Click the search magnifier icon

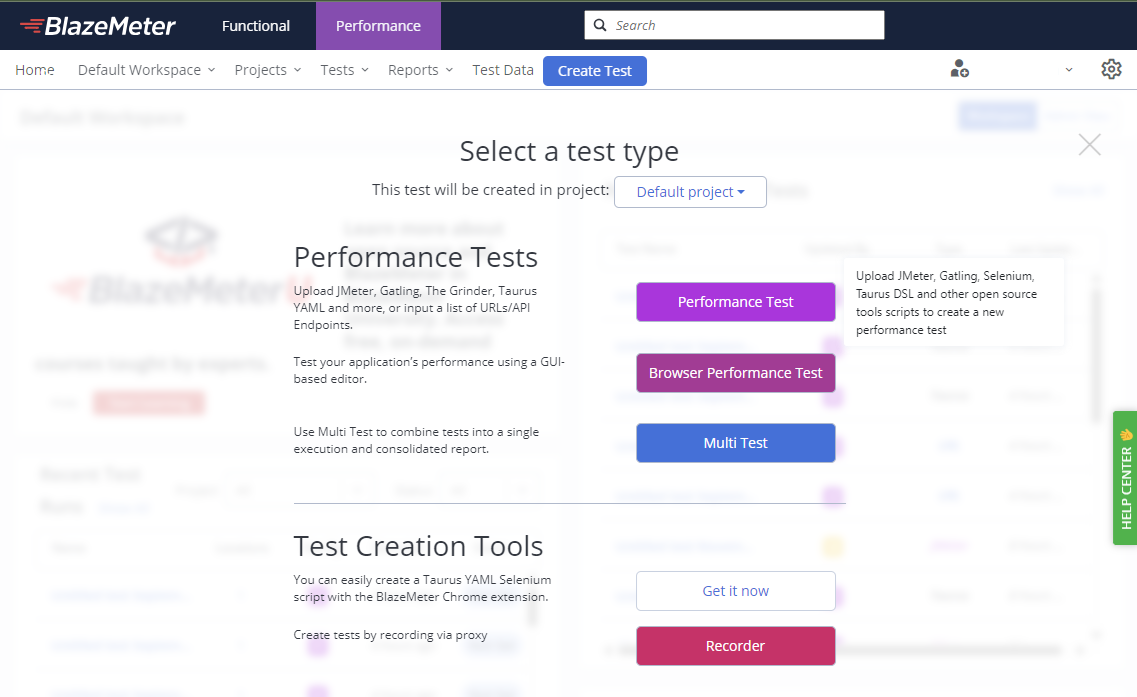600,25
